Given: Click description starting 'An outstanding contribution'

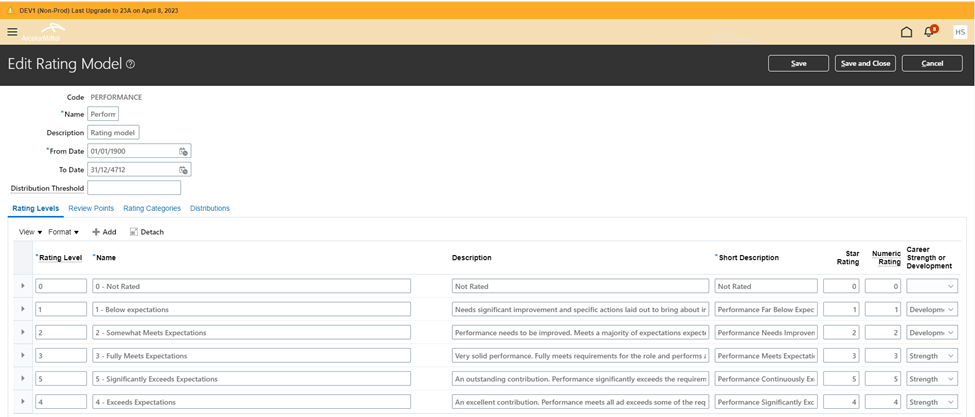Looking at the screenshot, I should (581, 378).
